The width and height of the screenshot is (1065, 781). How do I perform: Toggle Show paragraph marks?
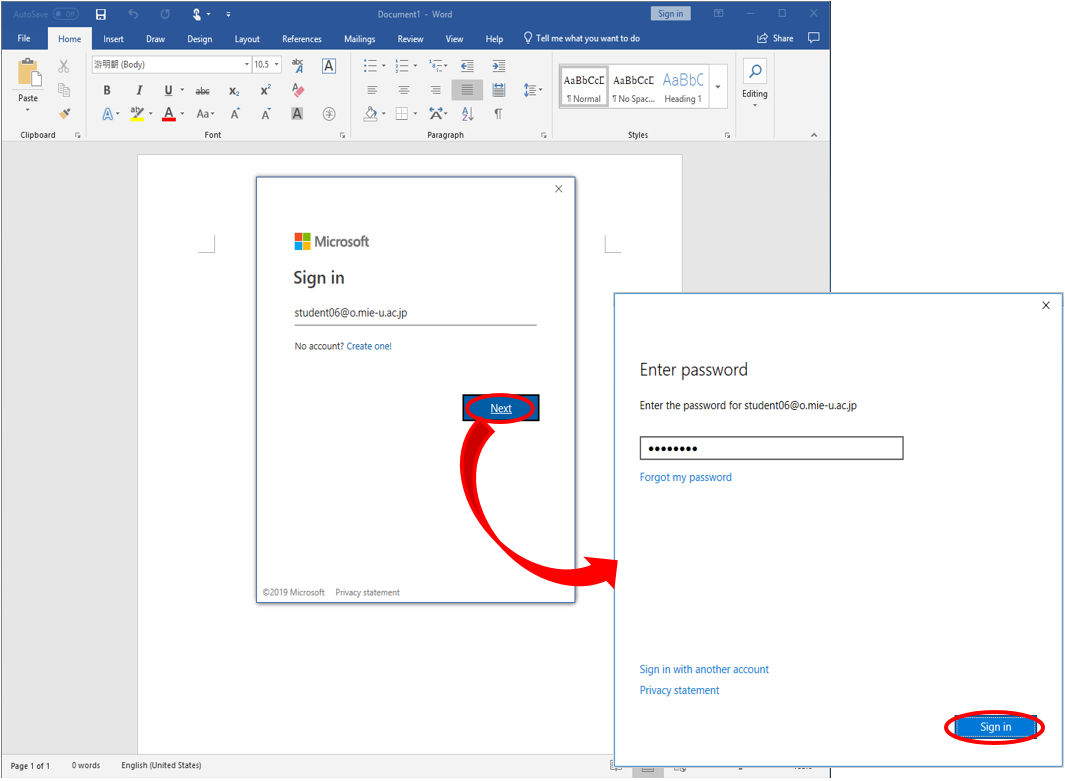click(499, 114)
